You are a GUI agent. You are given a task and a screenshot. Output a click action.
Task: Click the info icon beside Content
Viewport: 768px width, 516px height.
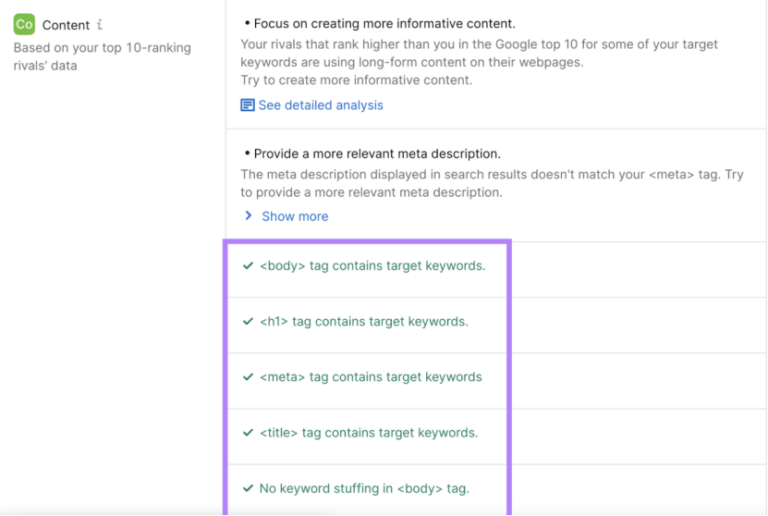point(99,25)
